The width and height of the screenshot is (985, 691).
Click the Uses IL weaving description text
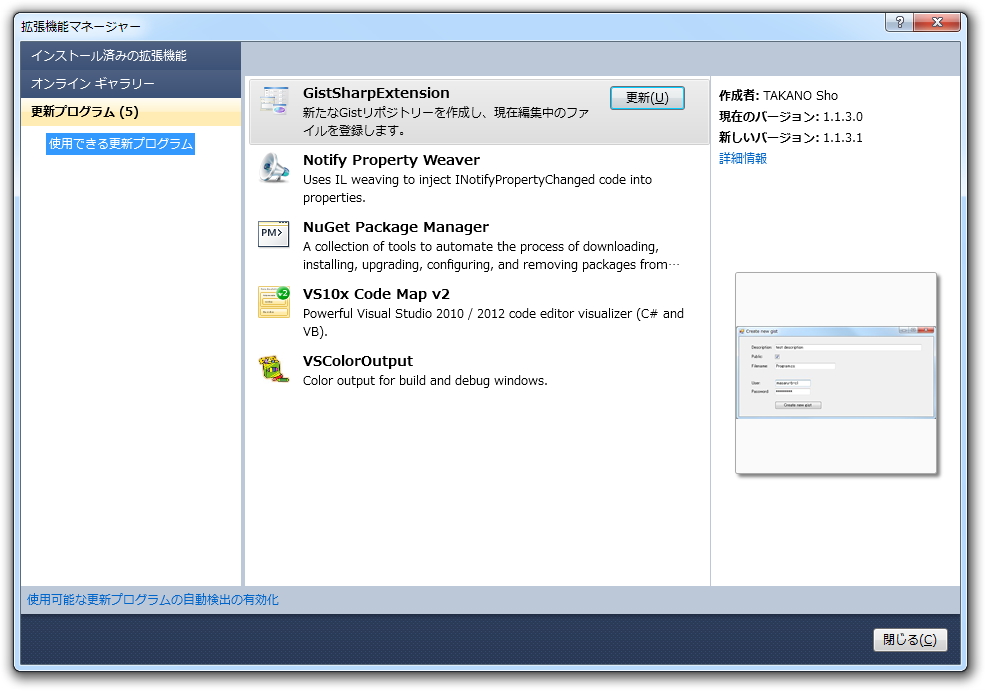[477, 188]
